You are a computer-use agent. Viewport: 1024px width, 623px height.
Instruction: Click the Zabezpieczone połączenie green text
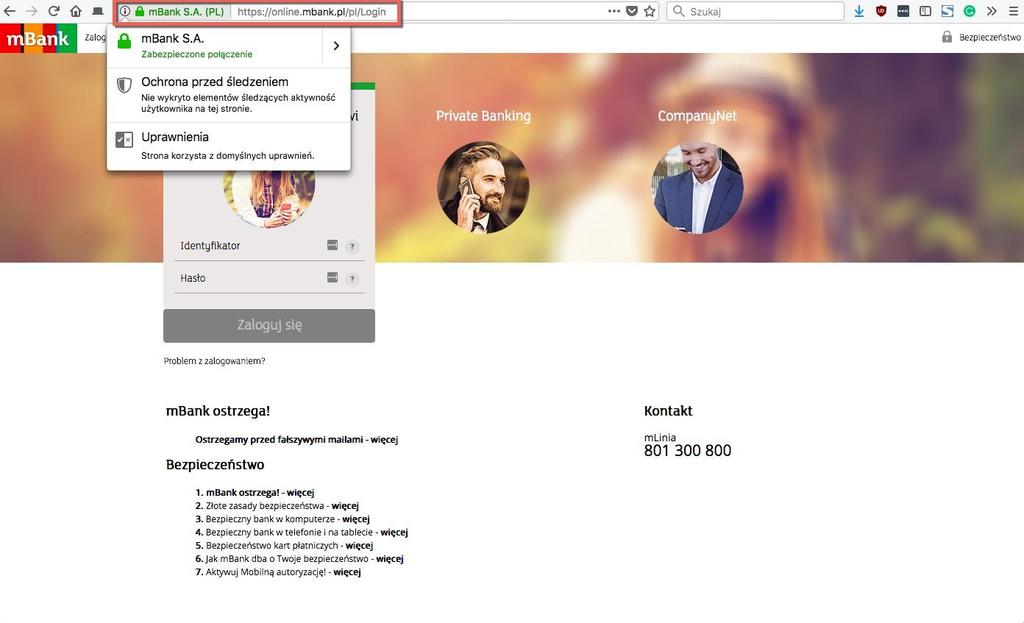[197, 54]
